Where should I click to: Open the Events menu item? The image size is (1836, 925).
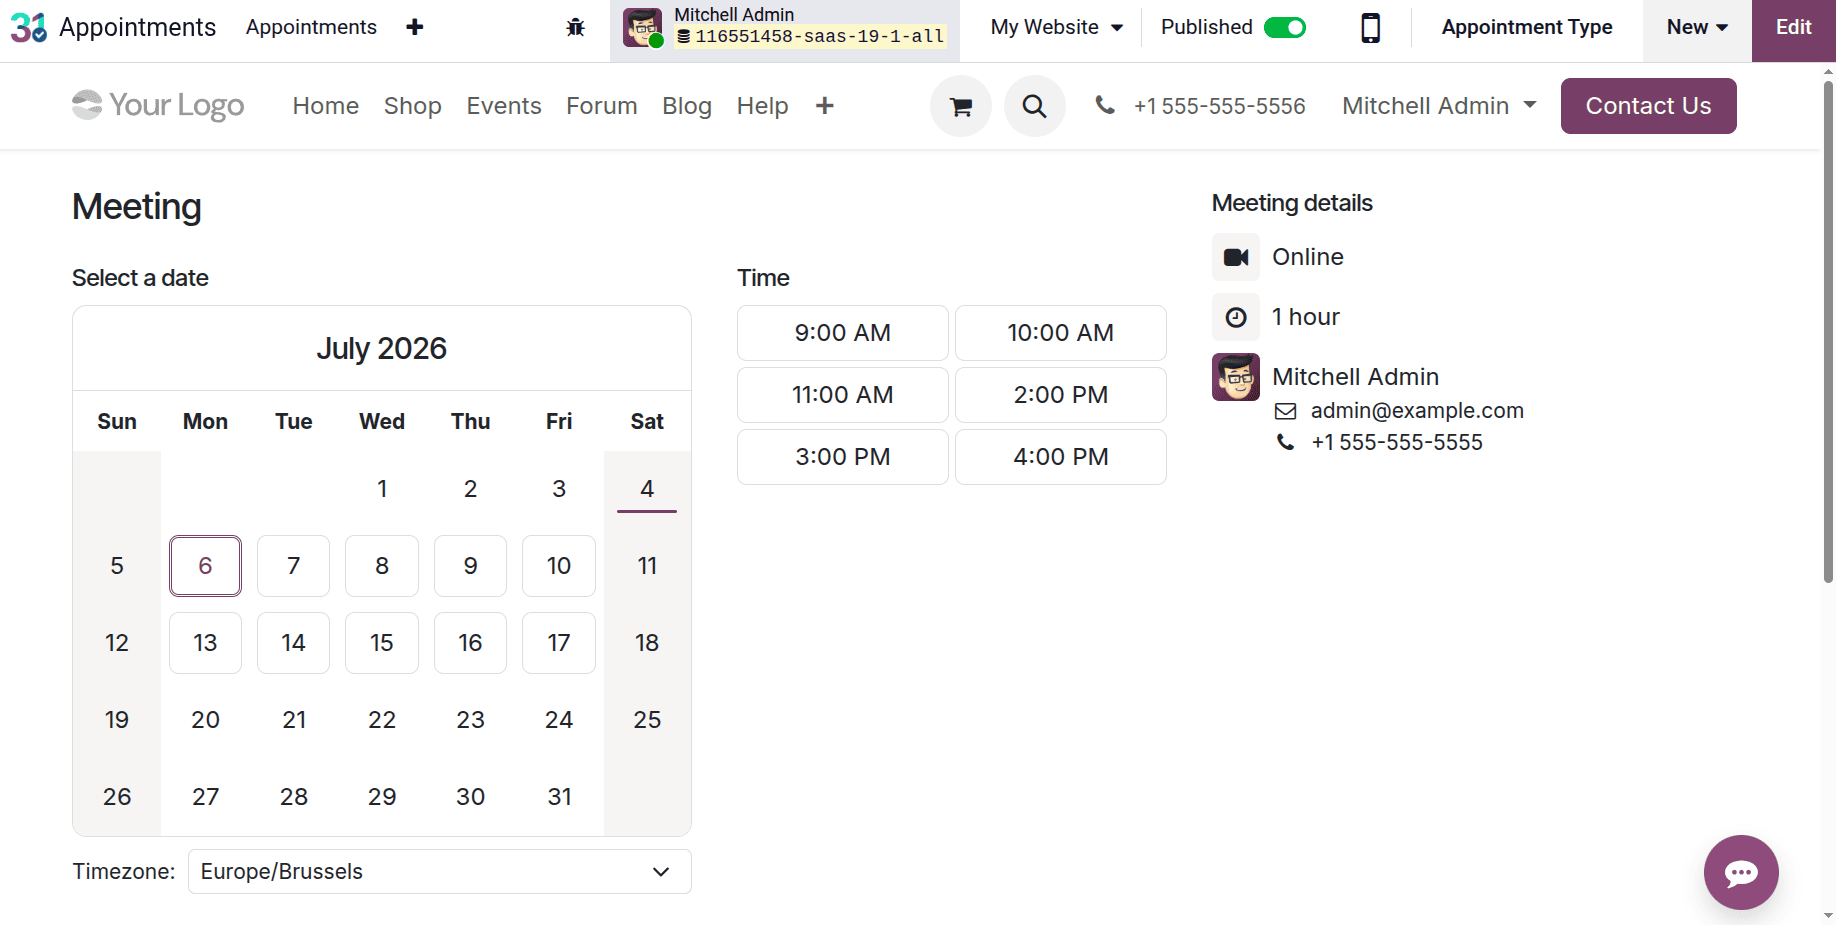coord(504,106)
